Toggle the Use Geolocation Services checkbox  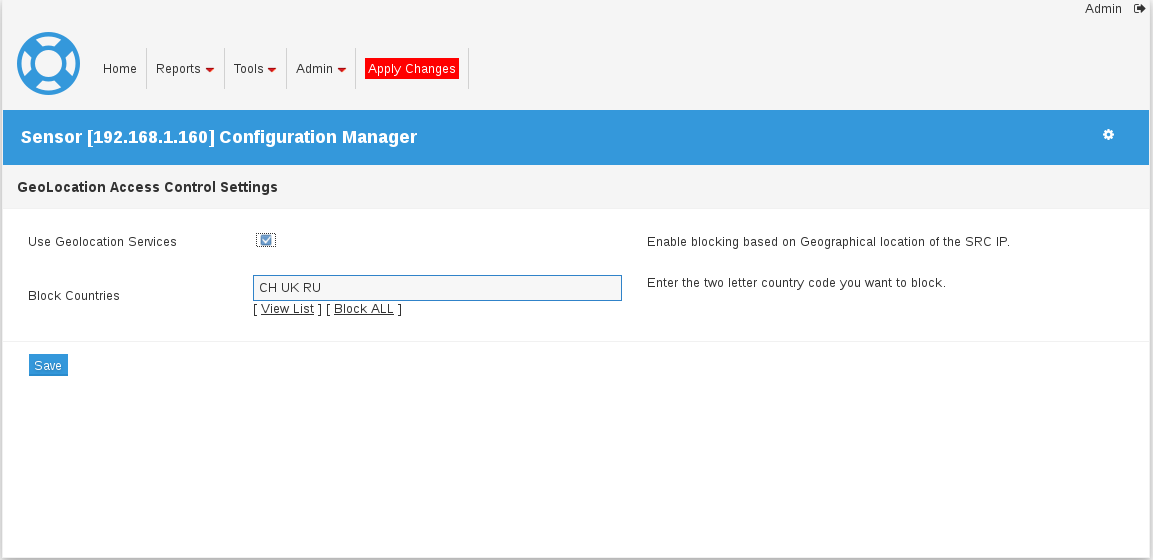coord(266,240)
